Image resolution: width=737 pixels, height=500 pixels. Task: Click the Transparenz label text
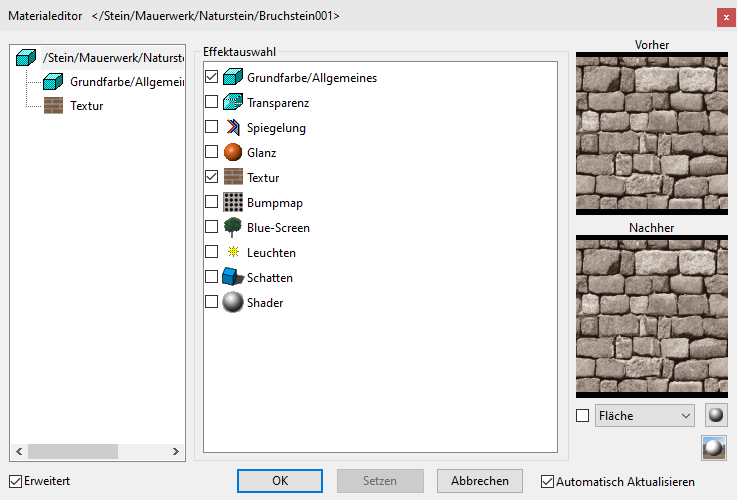[x=278, y=103]
